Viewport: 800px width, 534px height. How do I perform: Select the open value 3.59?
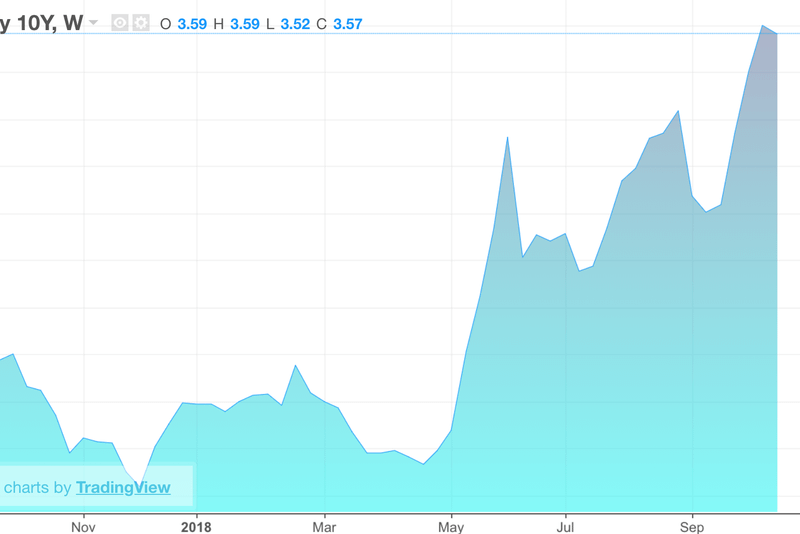[191, 24]
